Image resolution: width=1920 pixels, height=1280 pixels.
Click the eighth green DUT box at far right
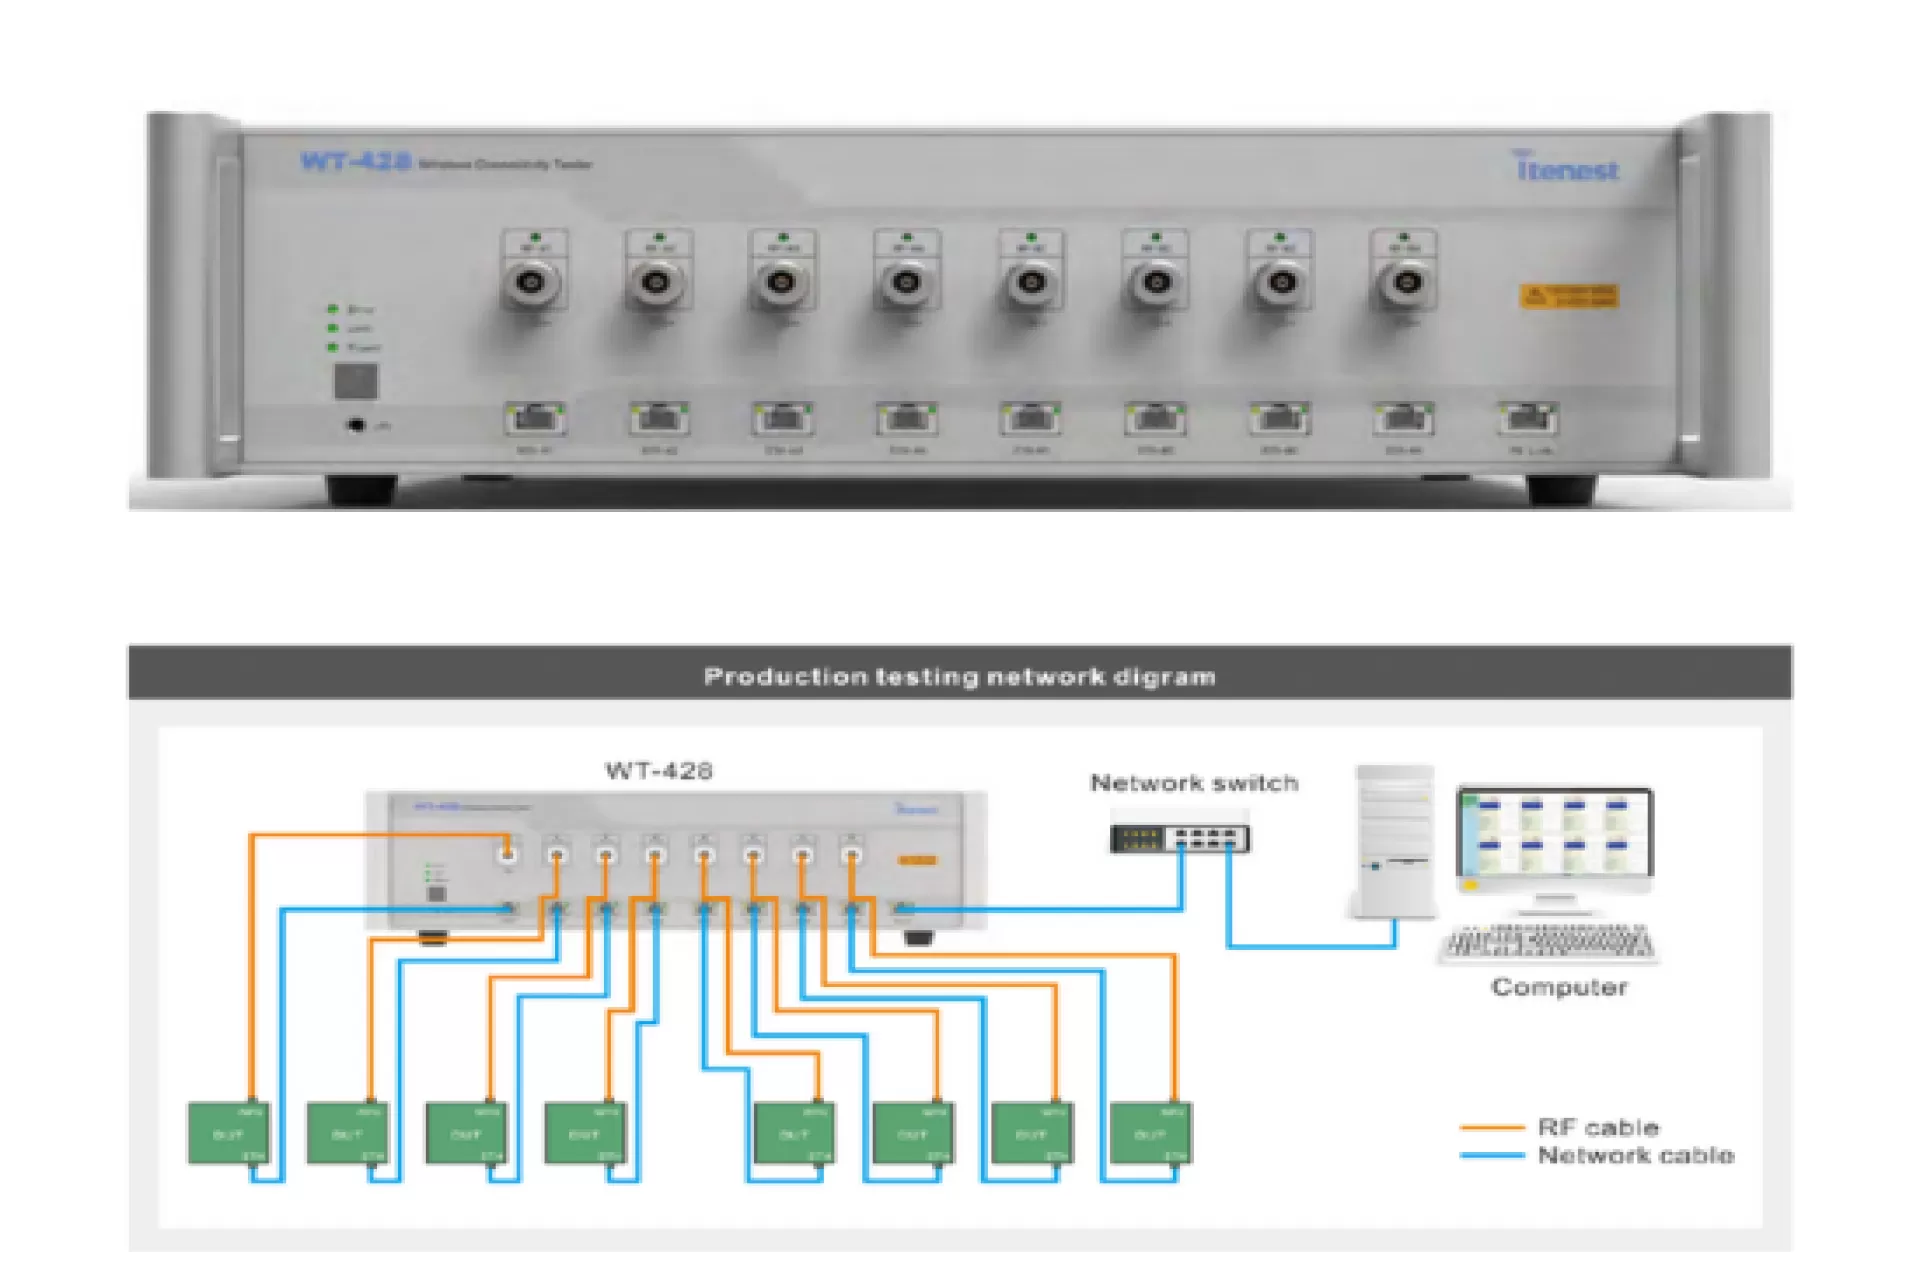click(x=1151, y=1133)
